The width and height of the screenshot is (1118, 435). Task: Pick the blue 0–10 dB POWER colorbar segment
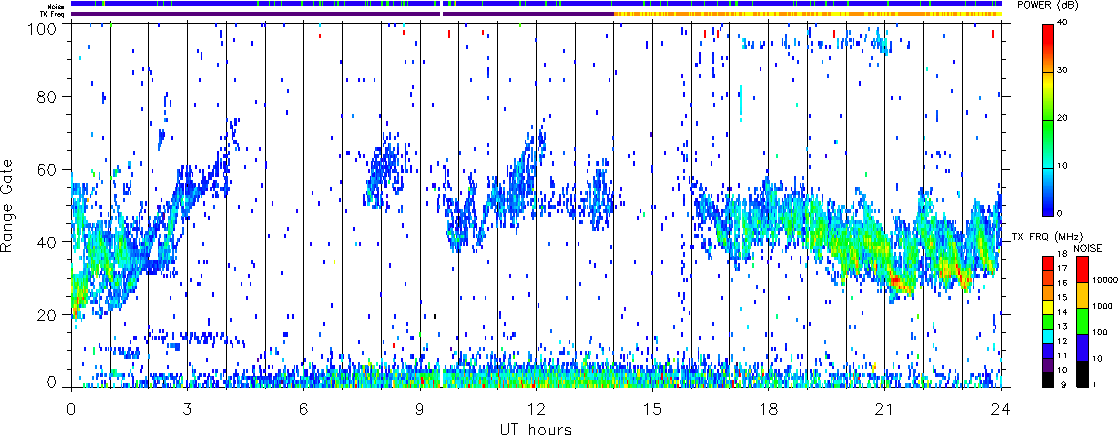pos(1048,191)
